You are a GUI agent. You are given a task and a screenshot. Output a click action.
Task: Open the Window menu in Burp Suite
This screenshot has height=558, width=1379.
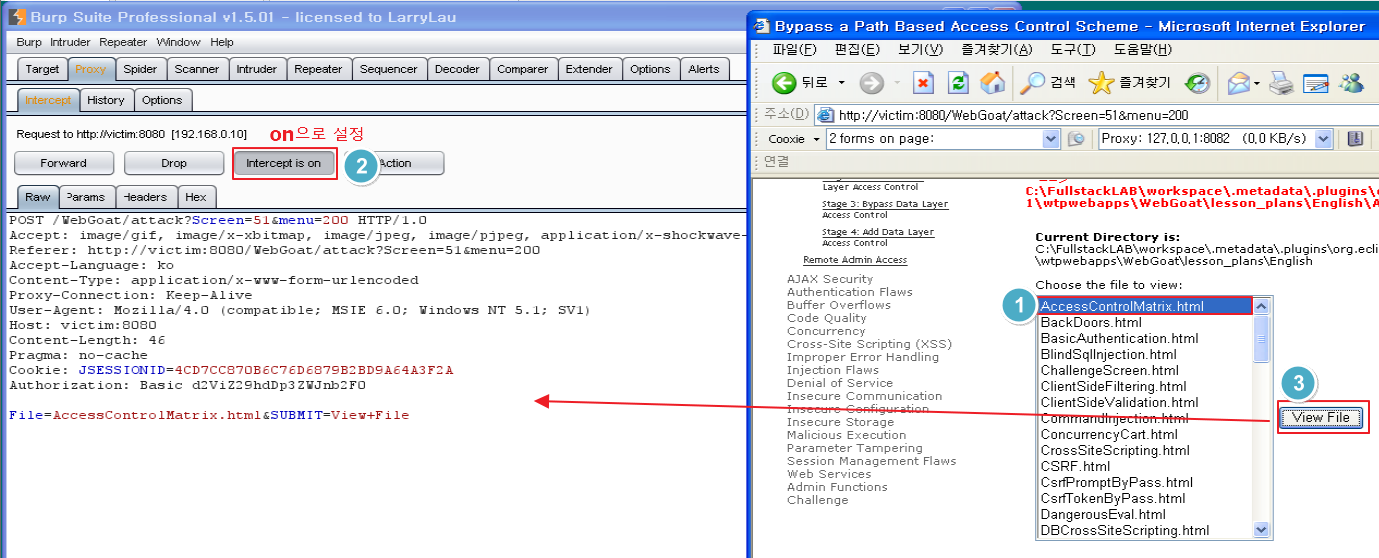pyautogui.click(x=178, y=42)
